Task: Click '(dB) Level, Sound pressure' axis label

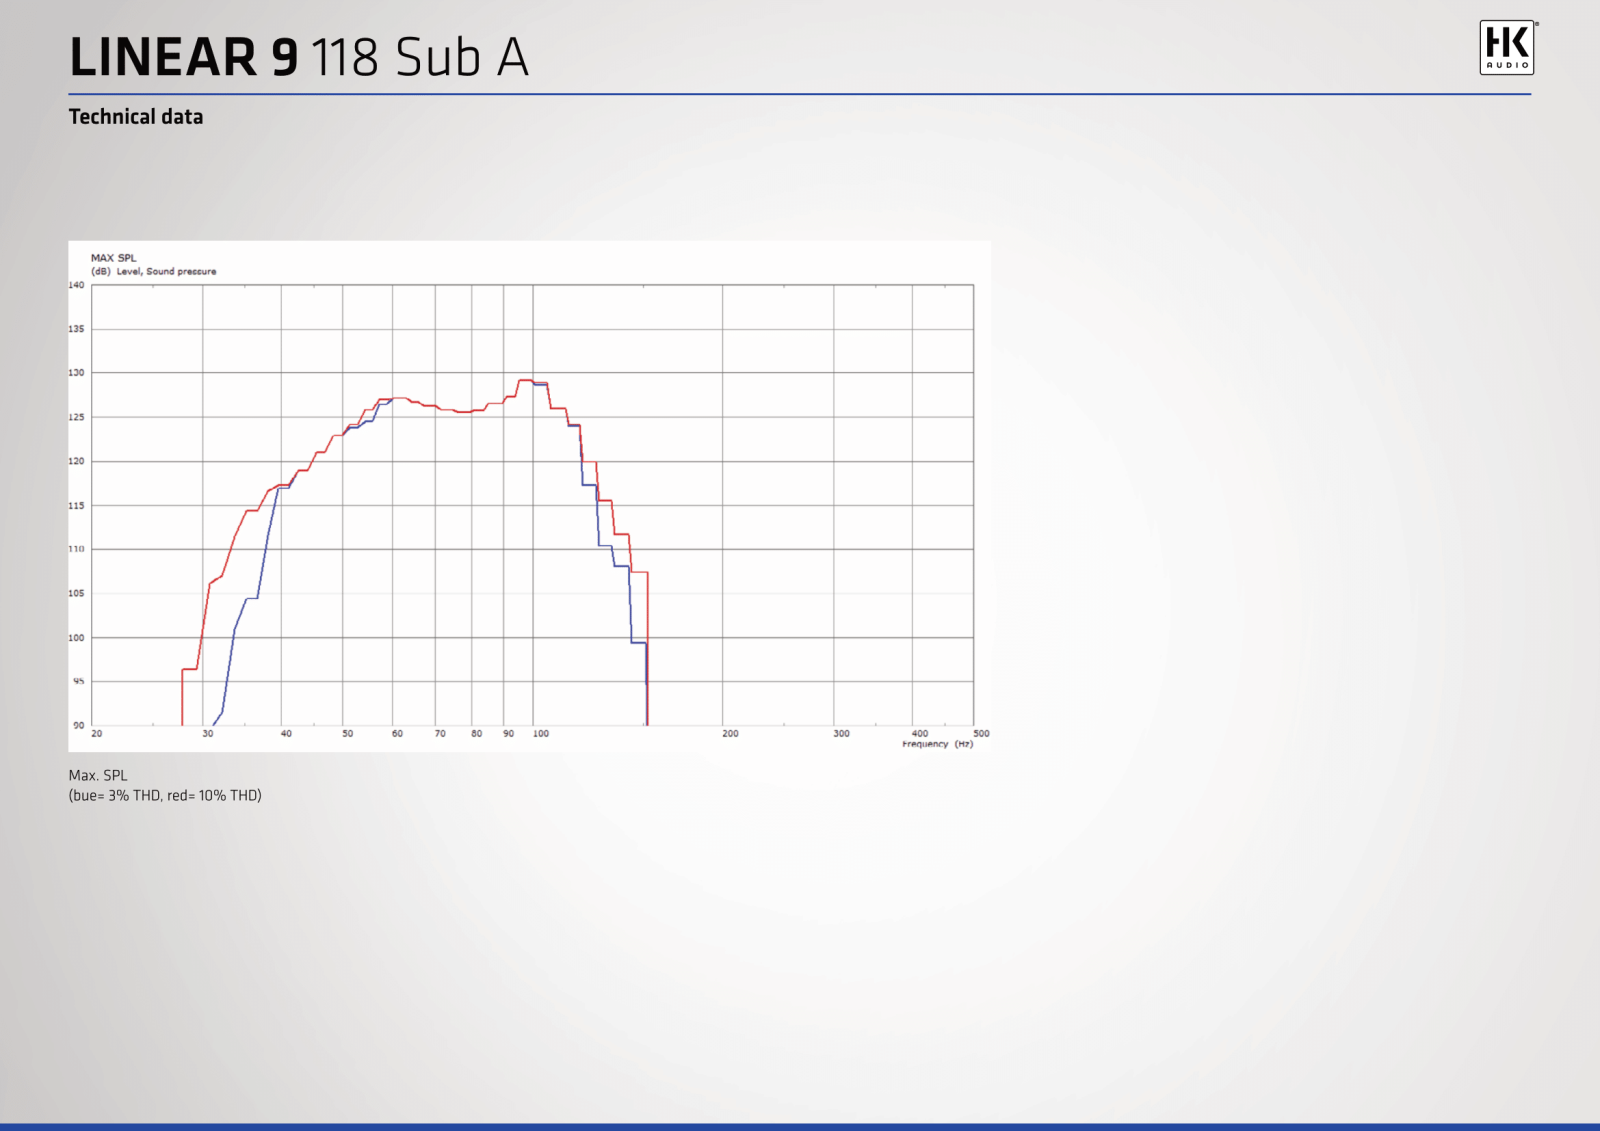Action: [x=153, y=271]
